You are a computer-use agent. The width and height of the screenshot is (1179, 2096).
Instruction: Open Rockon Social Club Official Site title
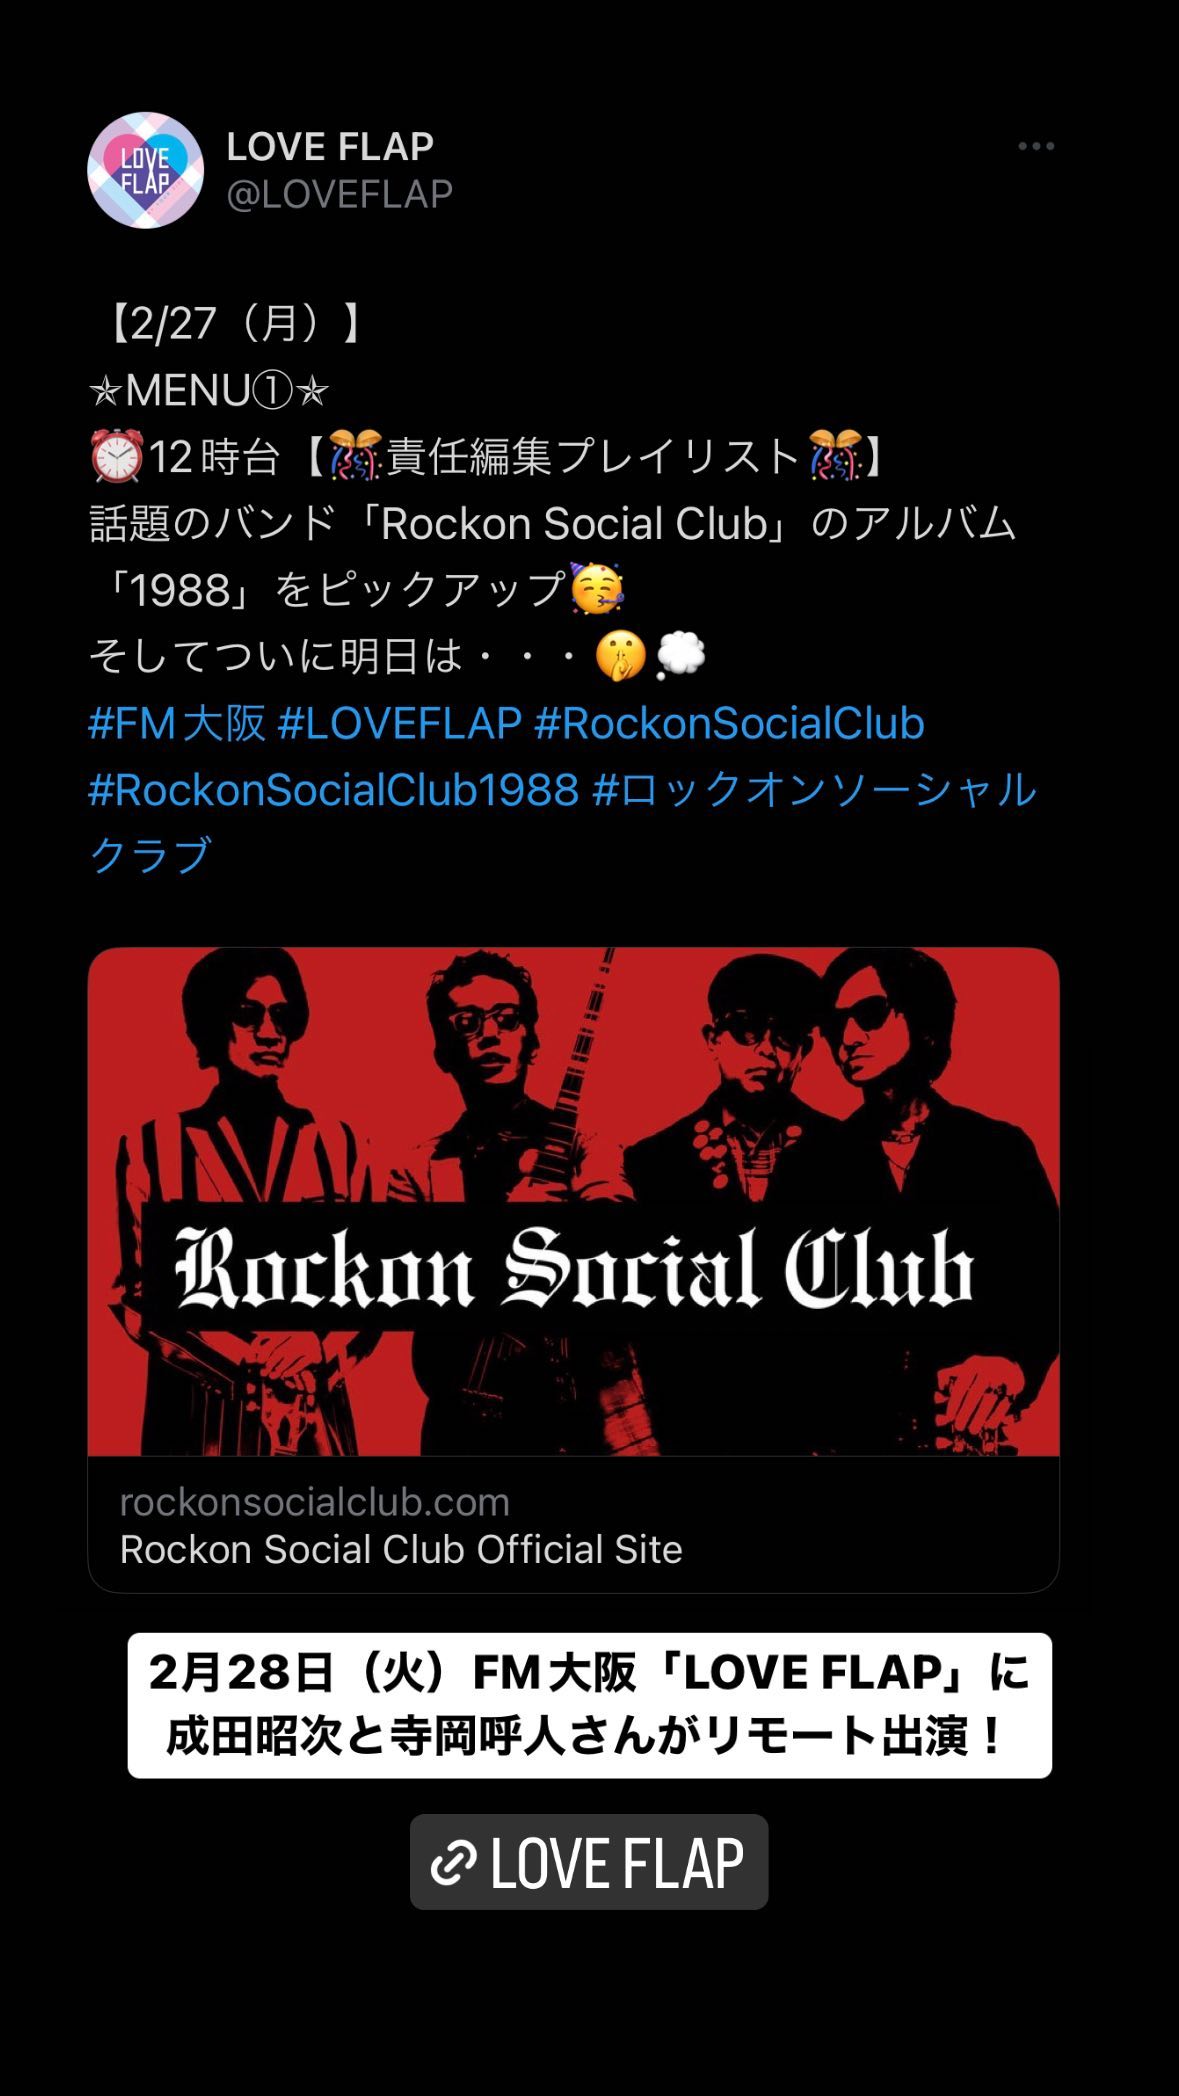click(x=401, y=1549)
